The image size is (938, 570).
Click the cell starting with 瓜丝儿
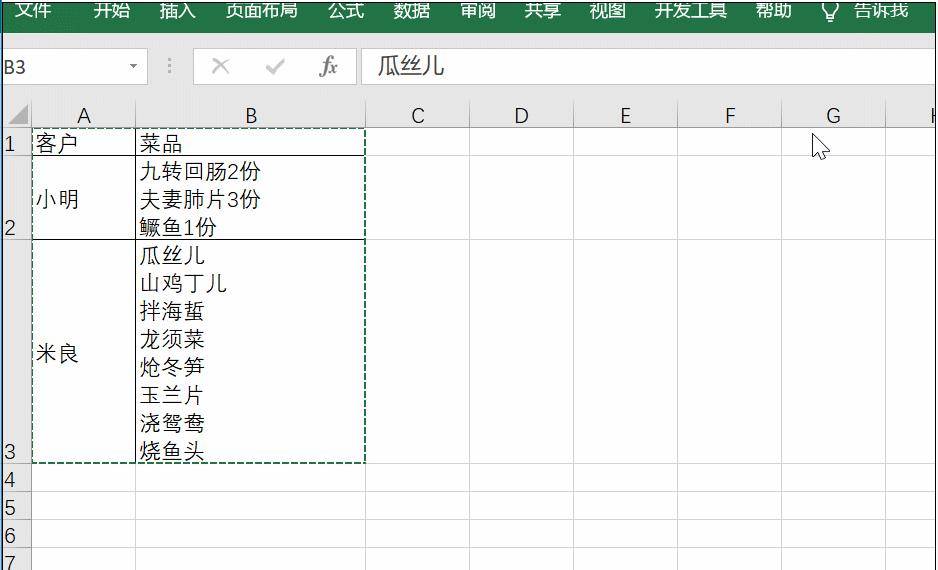coord(251,352)
